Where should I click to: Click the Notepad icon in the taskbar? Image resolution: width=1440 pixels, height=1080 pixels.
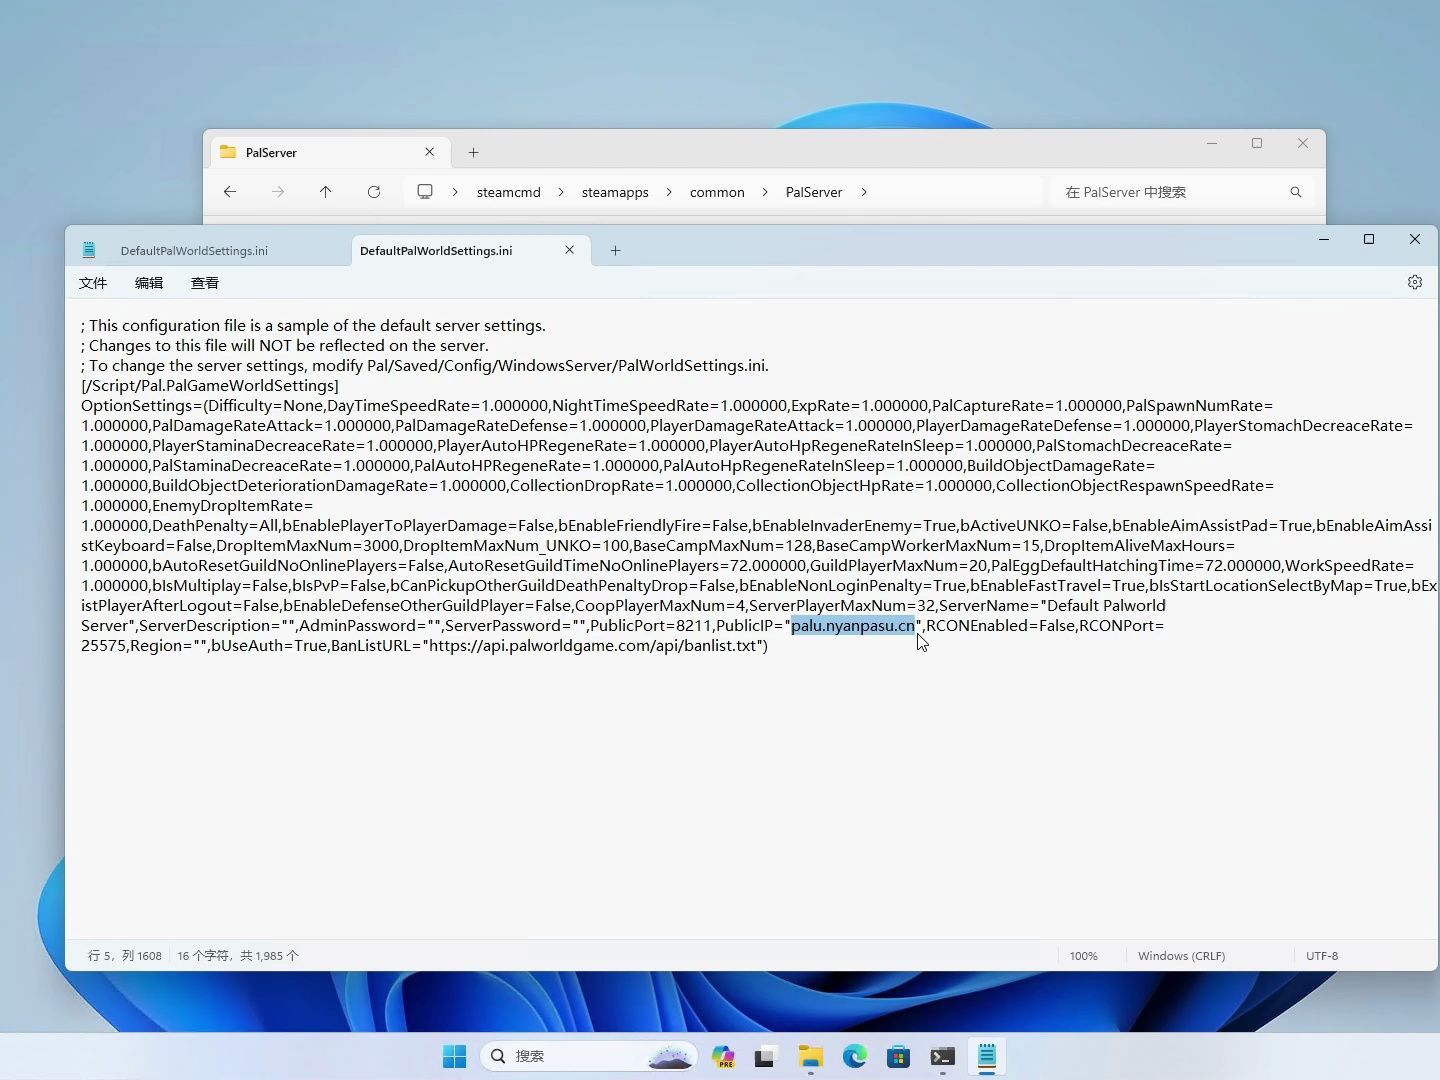[986, 1056]
